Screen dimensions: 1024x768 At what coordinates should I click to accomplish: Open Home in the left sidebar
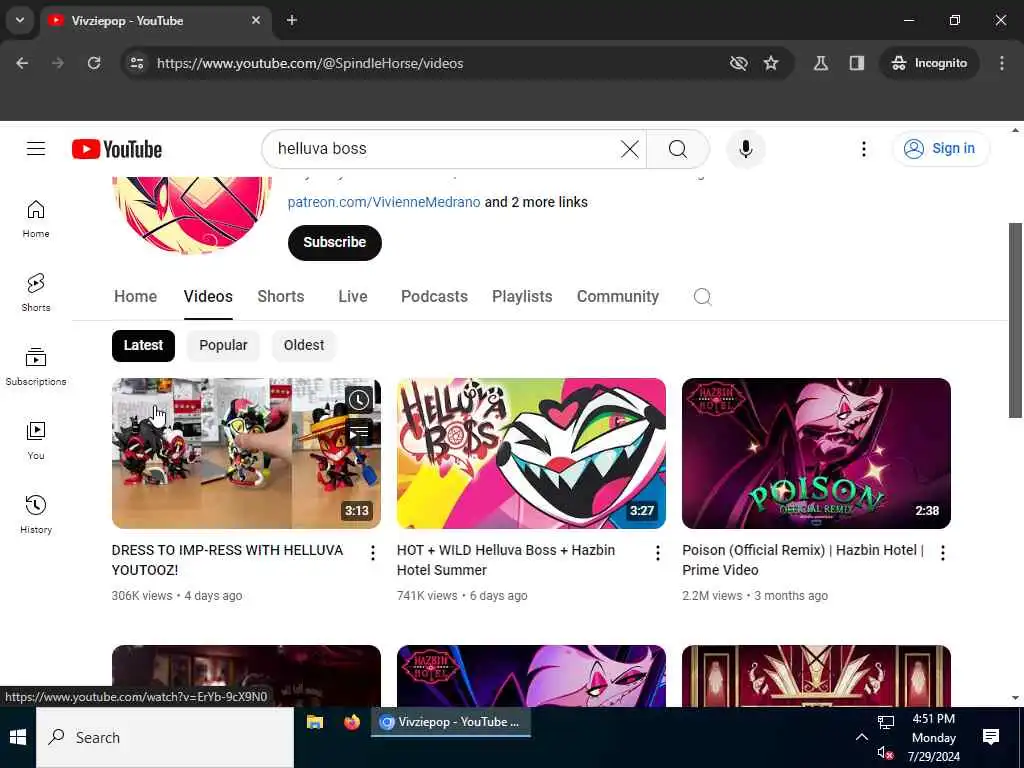tap(36, 219)
